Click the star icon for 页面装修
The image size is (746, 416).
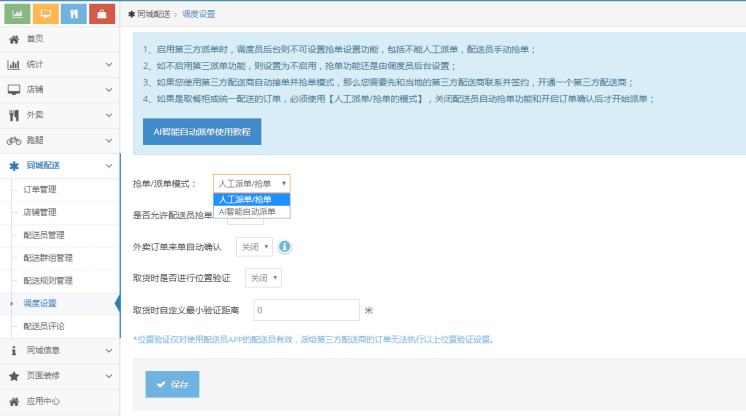tap(14, 375)
